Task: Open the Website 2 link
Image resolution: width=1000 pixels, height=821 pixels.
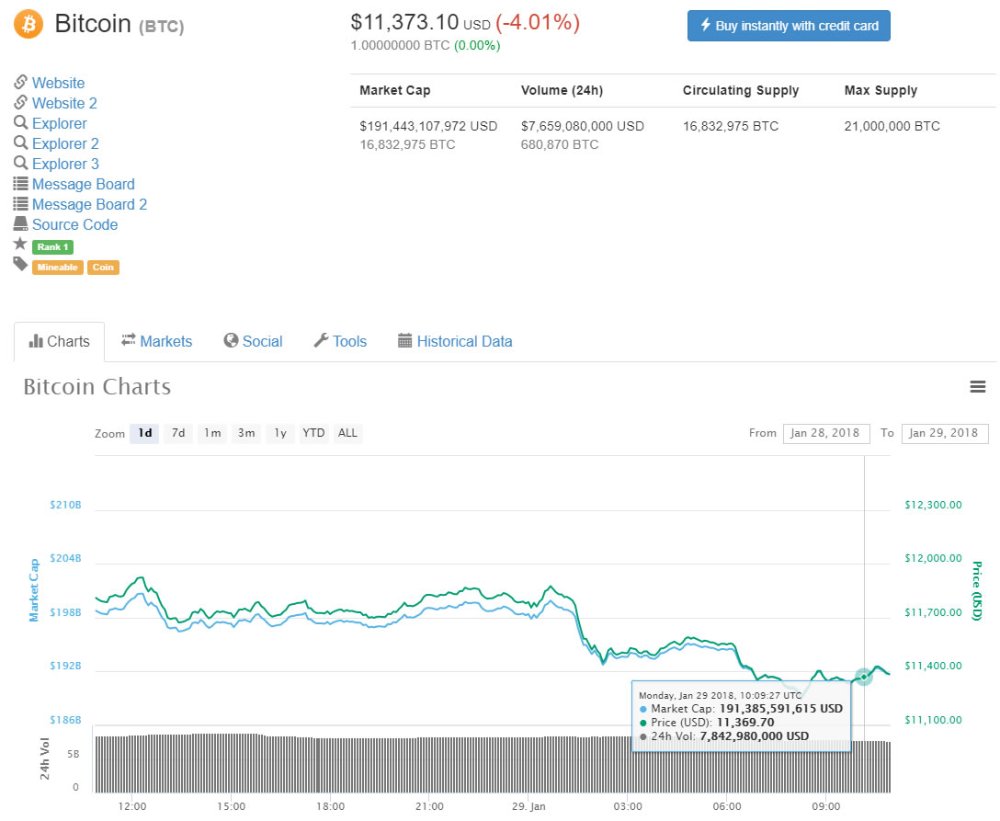Action: [x=64, y=103]
